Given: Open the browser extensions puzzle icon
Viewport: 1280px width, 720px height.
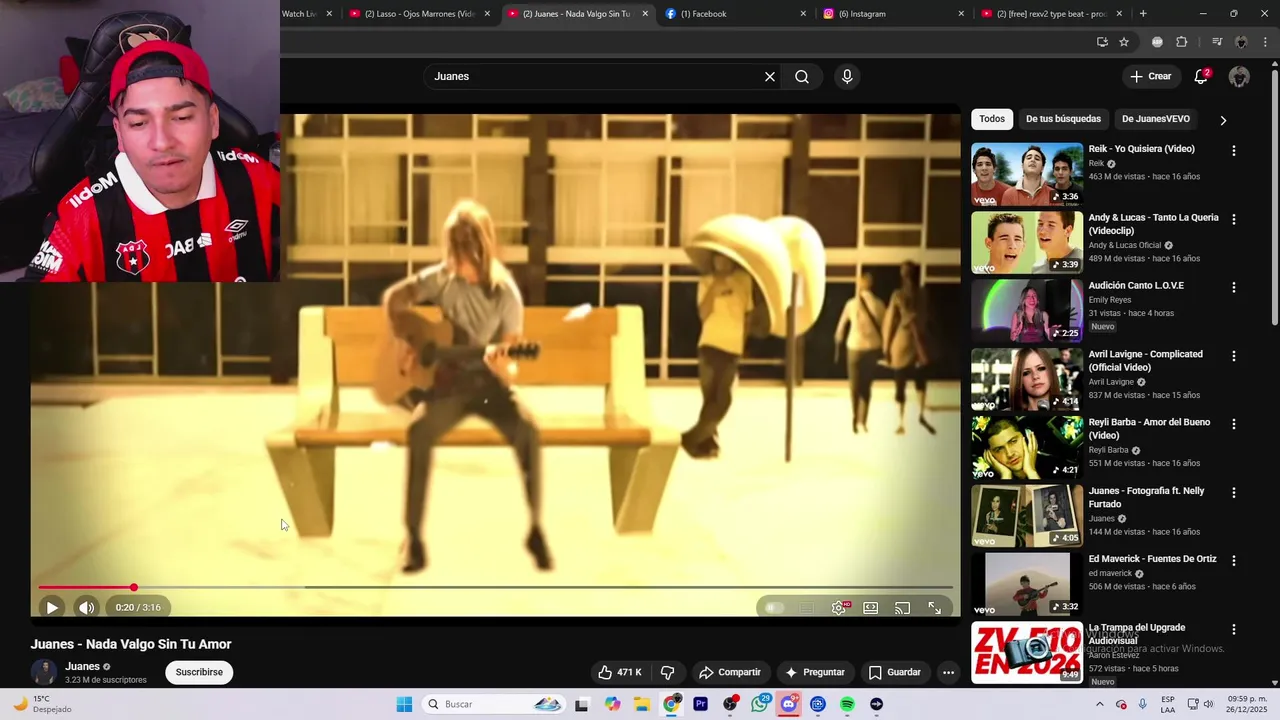Looking at the screenshot, I should [1181, 42].
